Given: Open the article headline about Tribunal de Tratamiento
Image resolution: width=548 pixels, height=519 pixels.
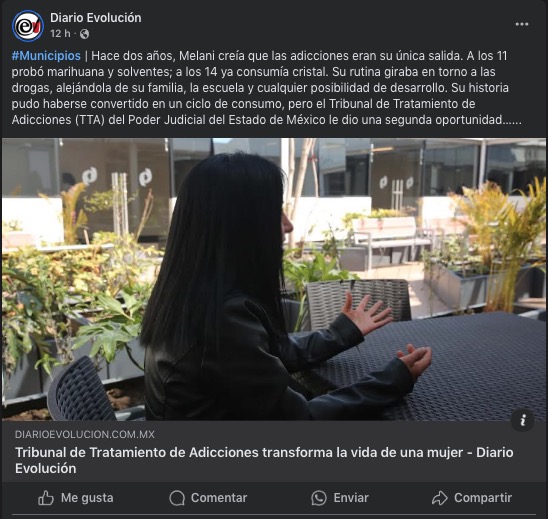Looking at the screenshot, I should 264,460.
